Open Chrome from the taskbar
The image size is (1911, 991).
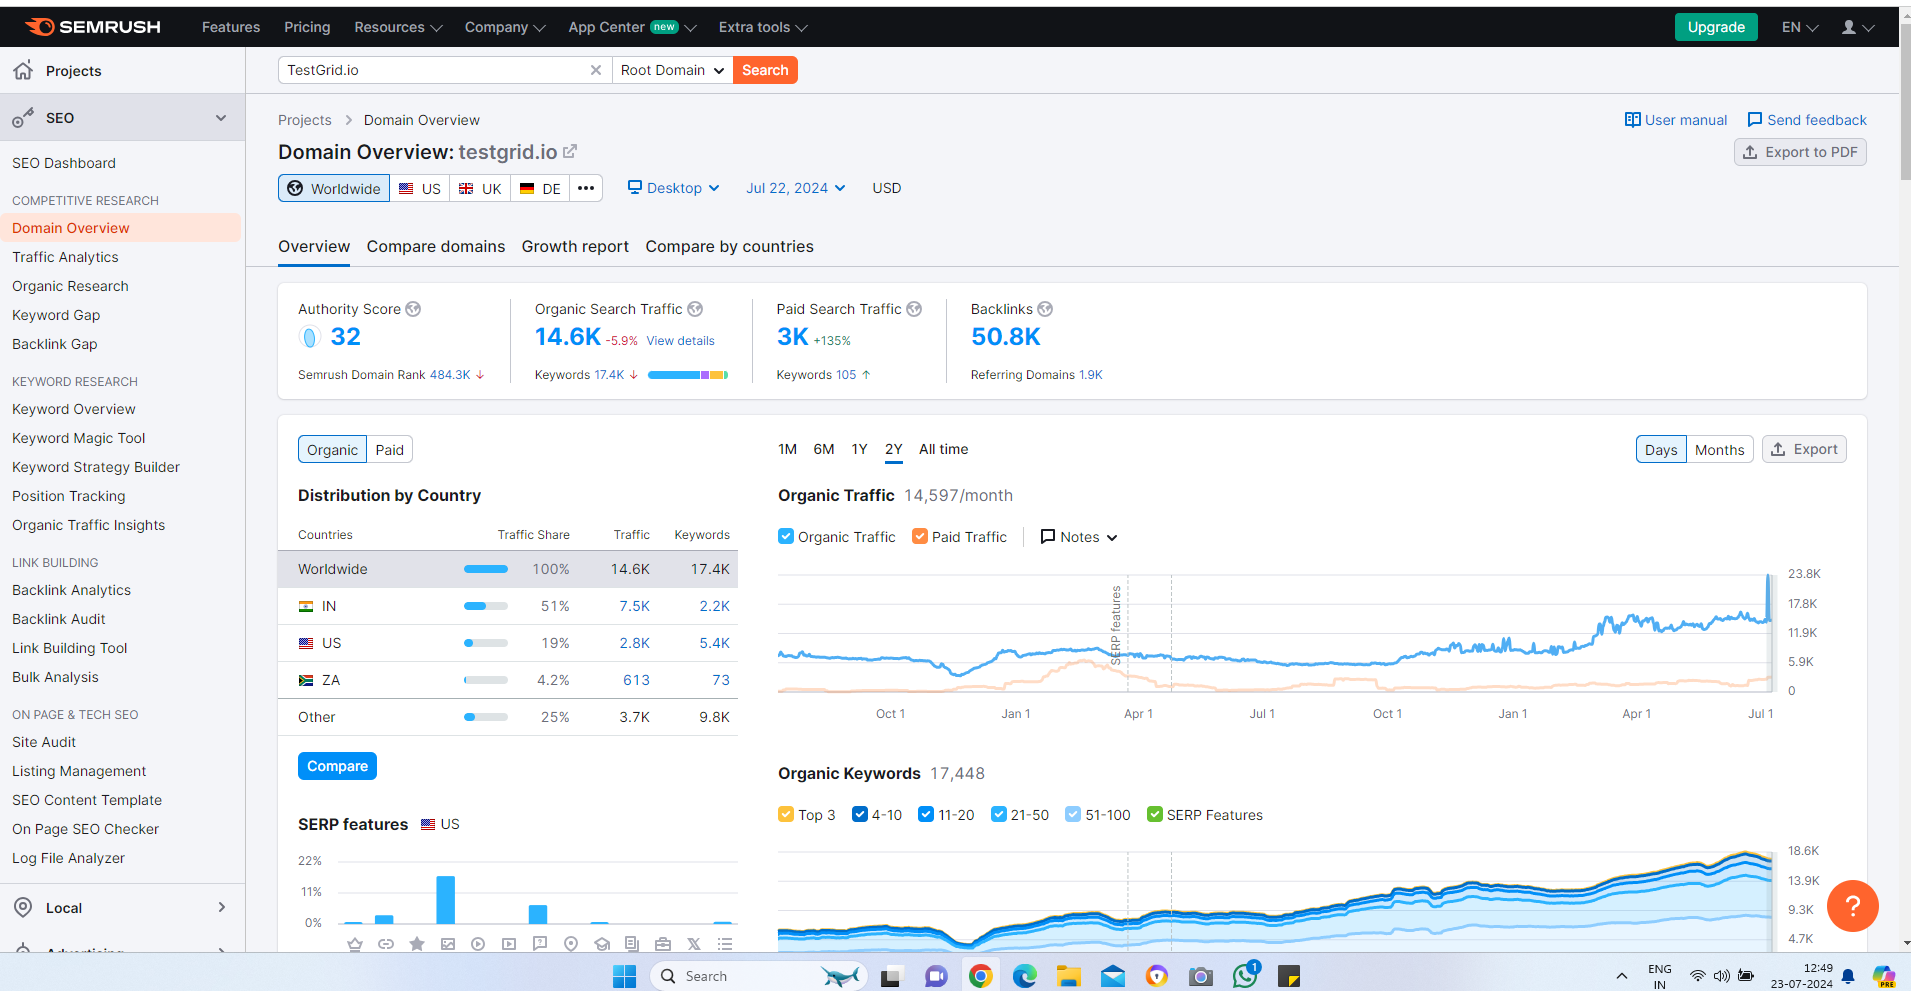point(981,976)
